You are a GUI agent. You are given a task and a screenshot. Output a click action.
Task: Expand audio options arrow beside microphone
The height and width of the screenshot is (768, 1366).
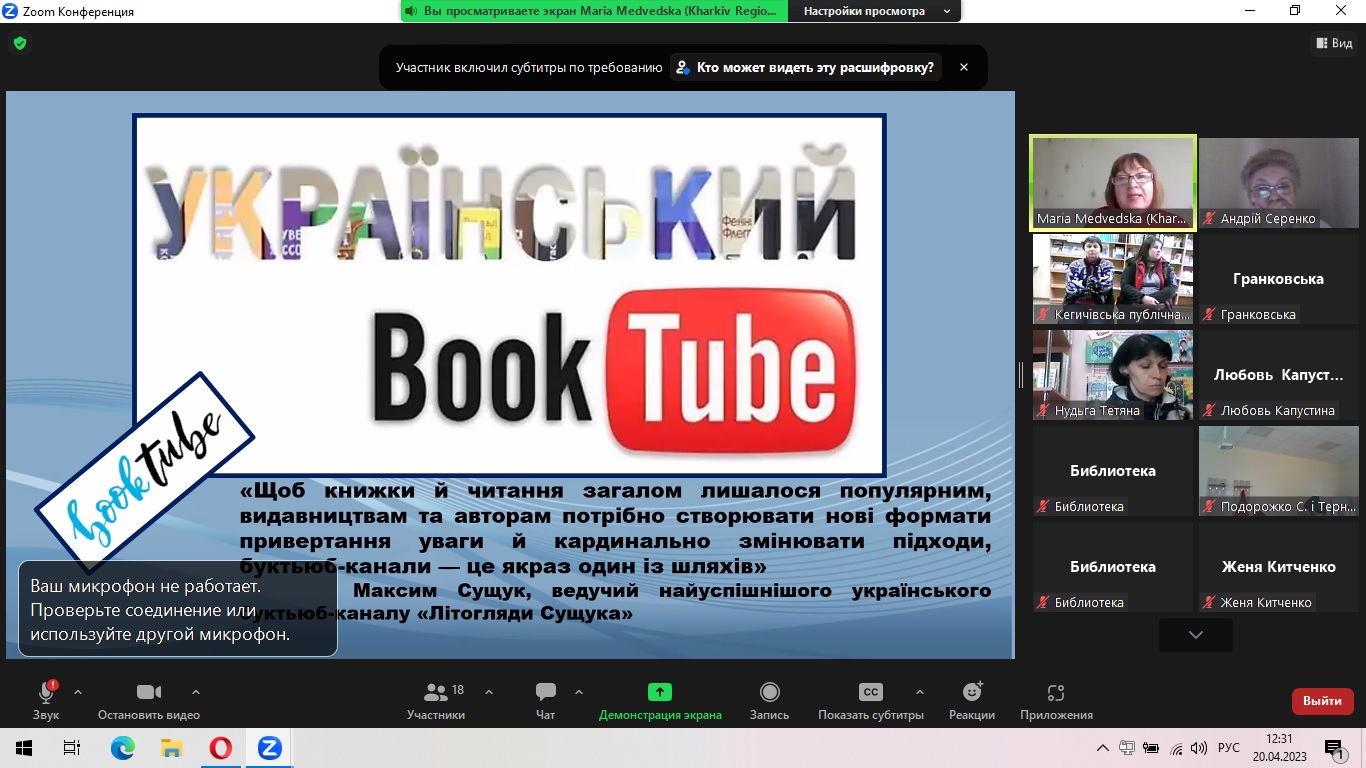[78, 692]
